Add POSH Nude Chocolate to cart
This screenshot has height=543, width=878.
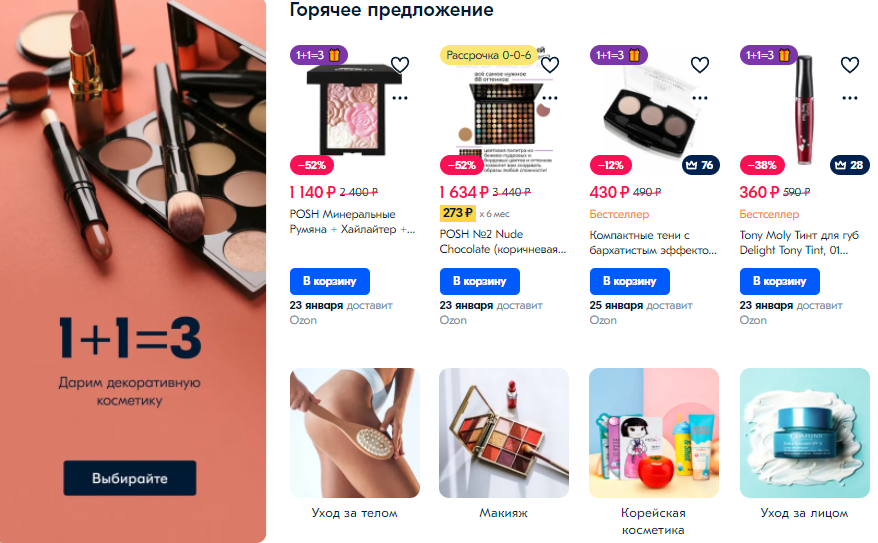coord(479,281)
